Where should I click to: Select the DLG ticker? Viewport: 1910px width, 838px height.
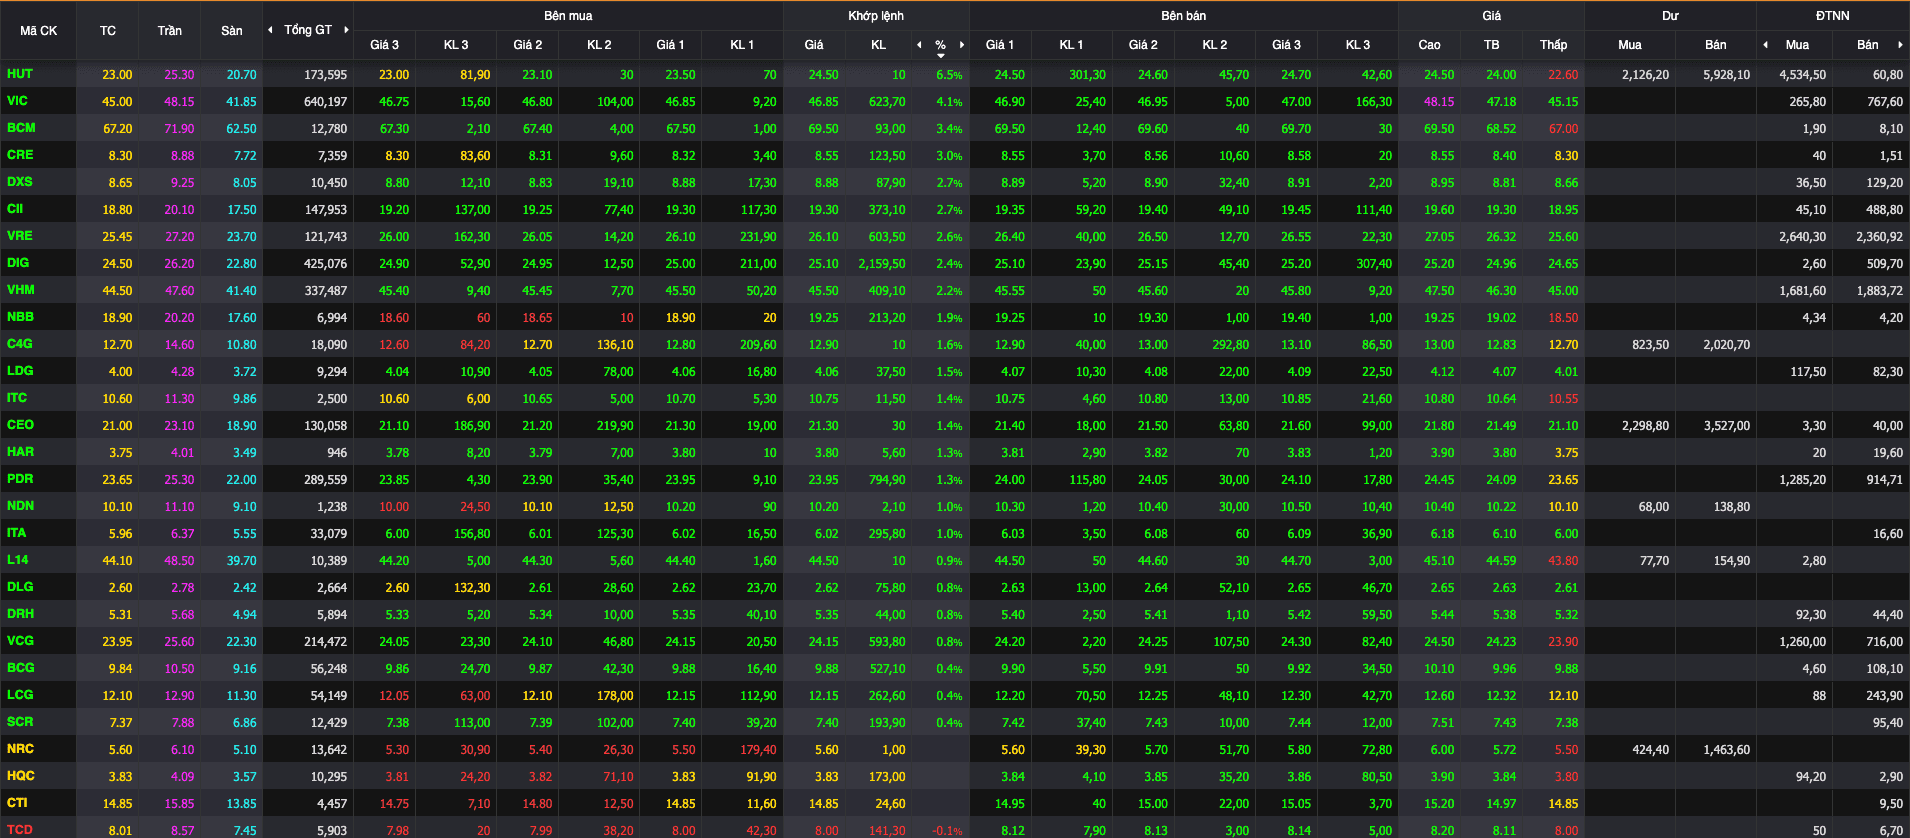coord(20,587)
